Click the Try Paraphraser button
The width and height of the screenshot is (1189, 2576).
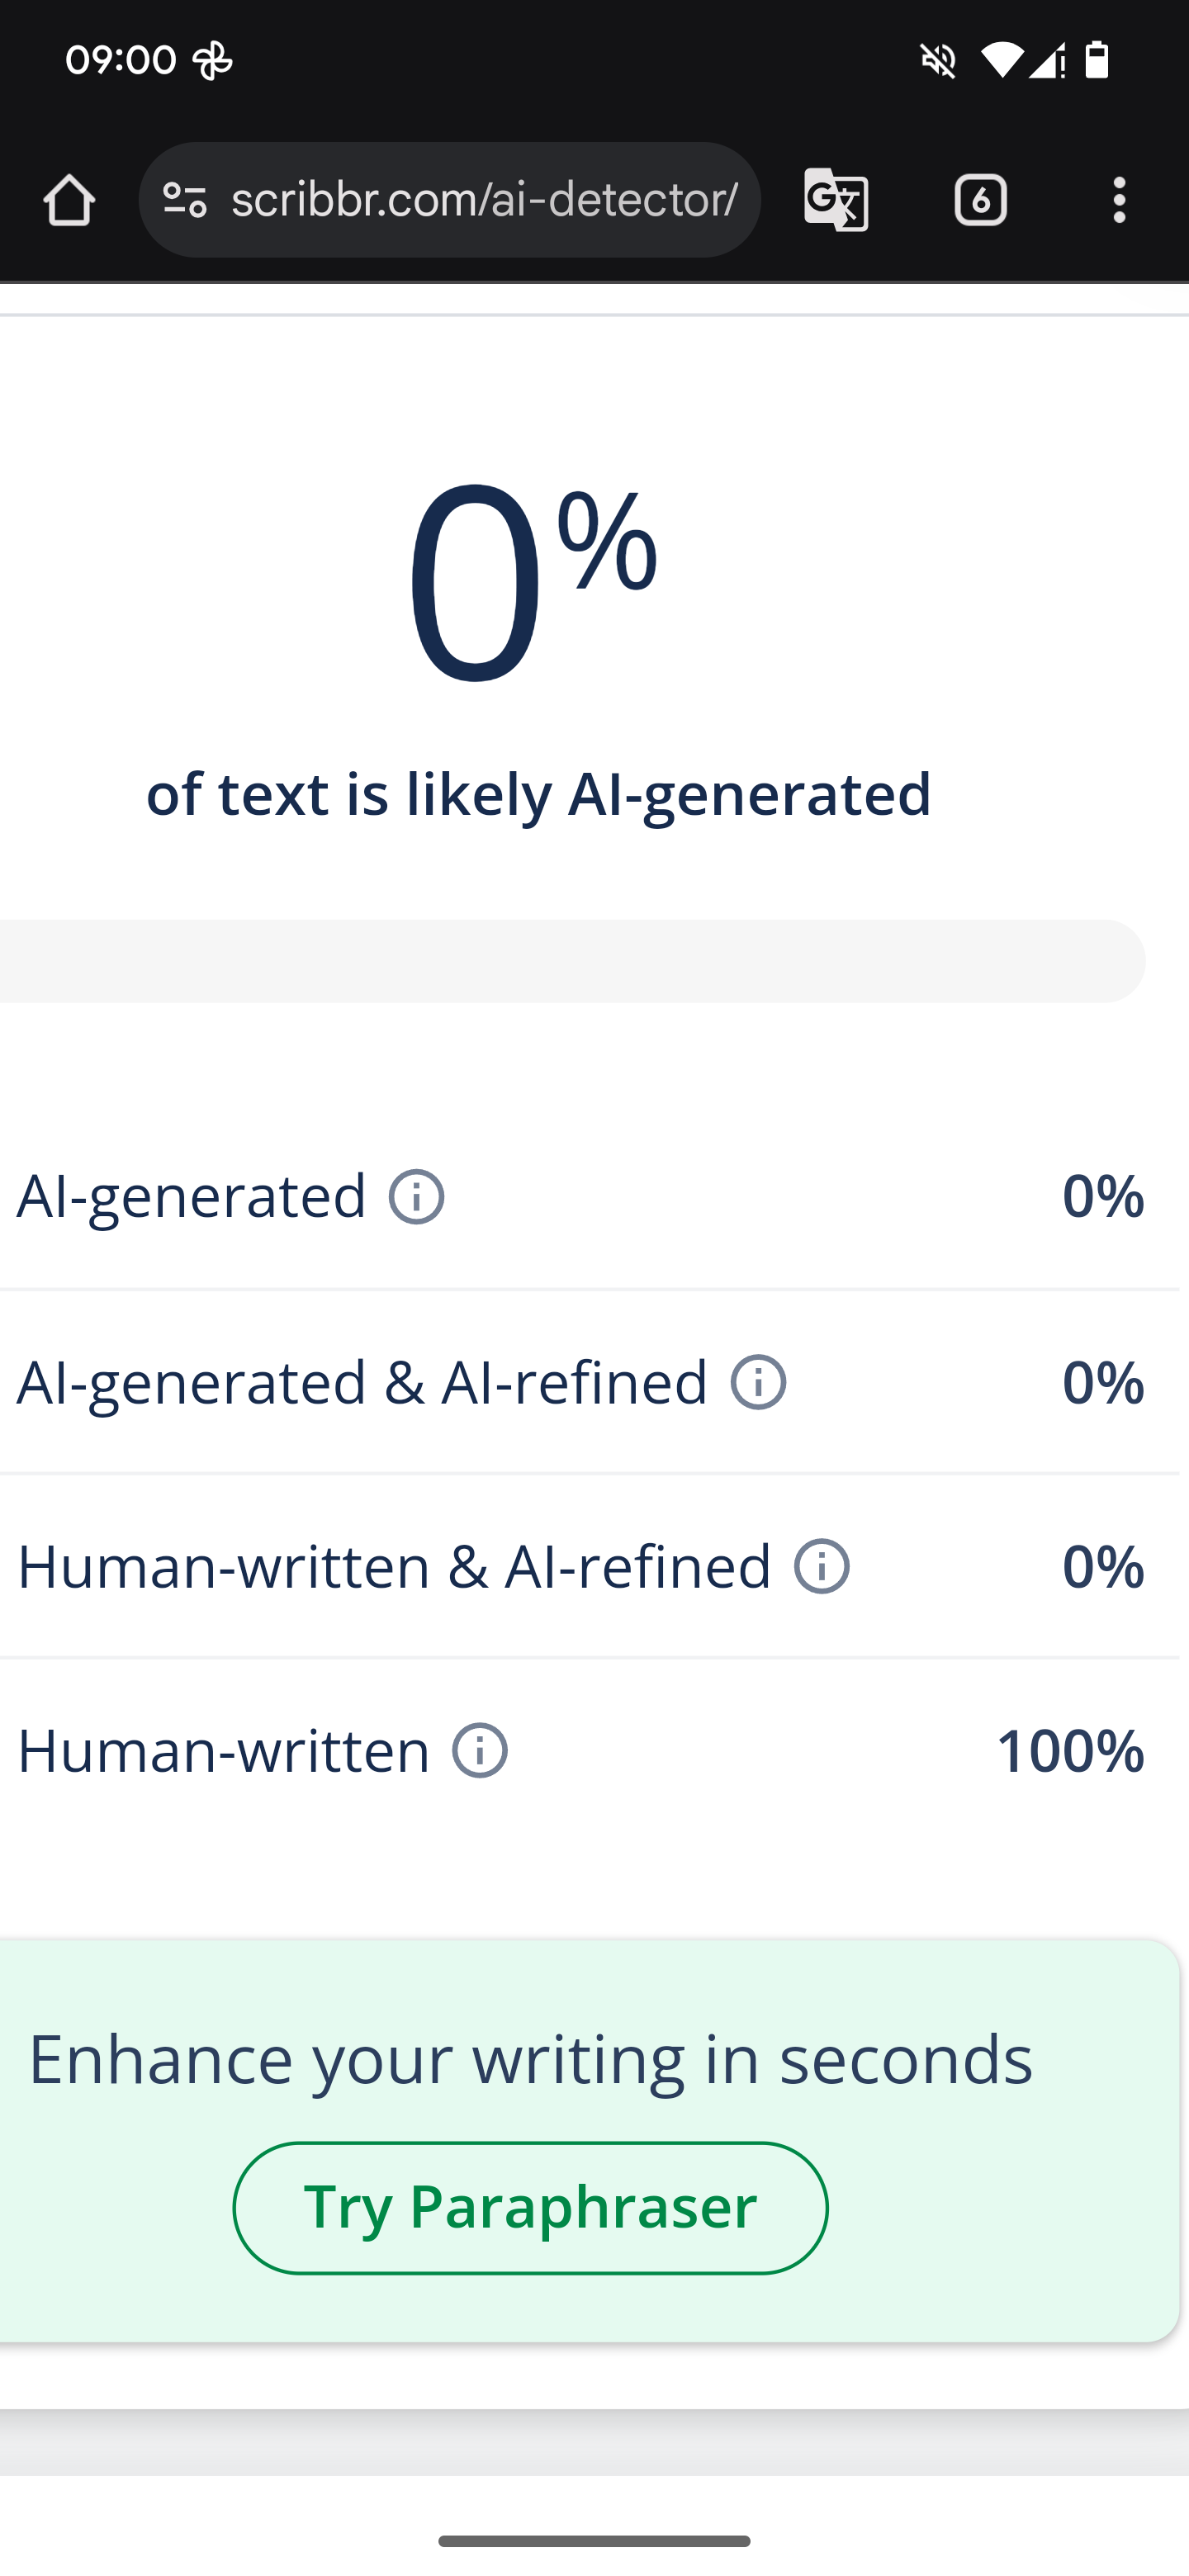click(x=530, y=2207)
